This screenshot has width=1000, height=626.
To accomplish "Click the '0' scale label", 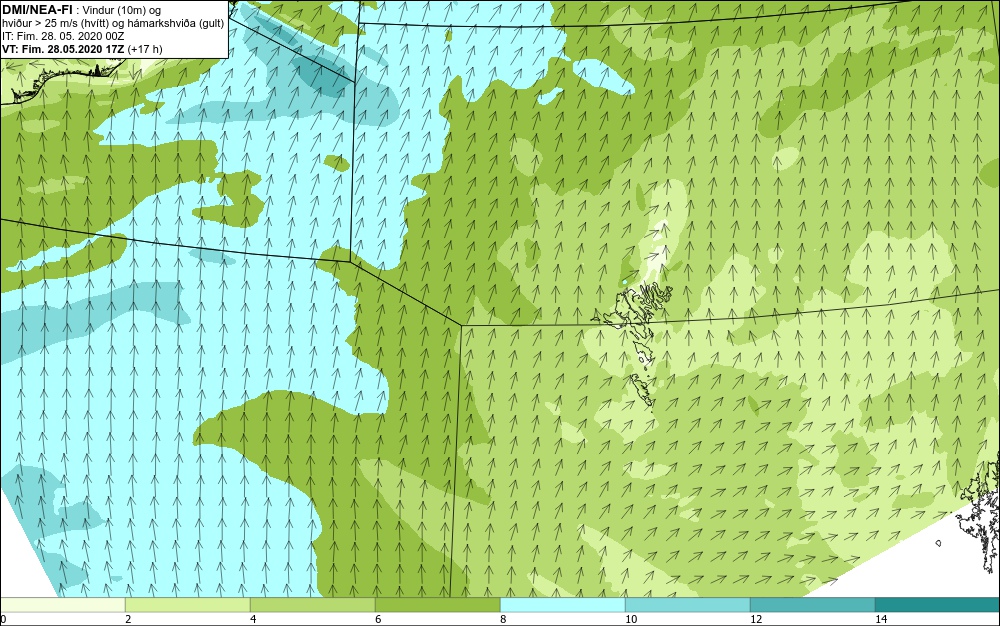I will (x=3, y=620).
